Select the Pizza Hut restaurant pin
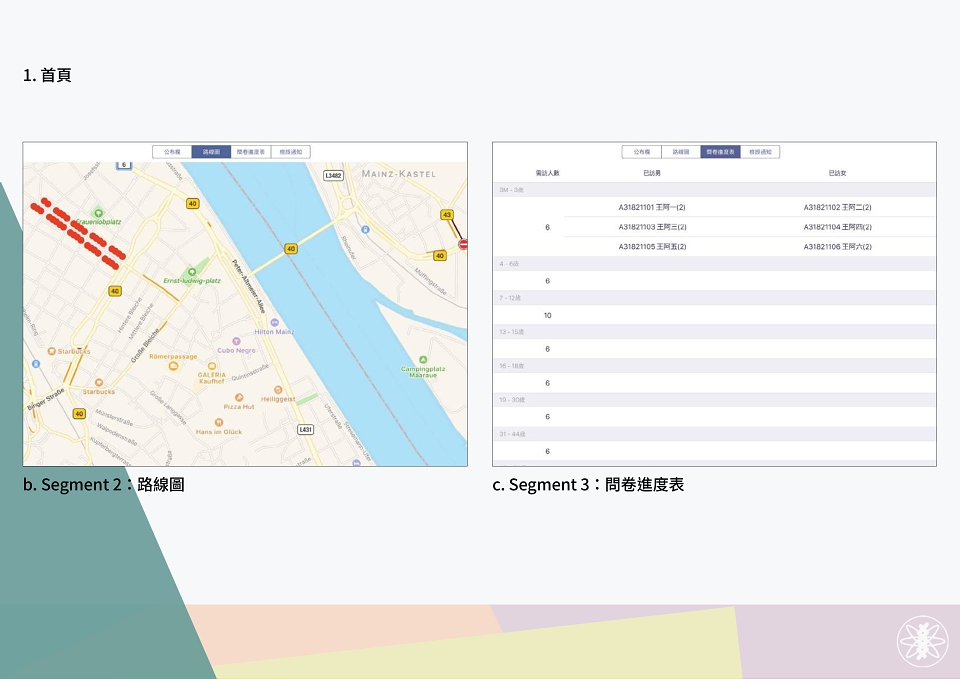 [239, 397]
